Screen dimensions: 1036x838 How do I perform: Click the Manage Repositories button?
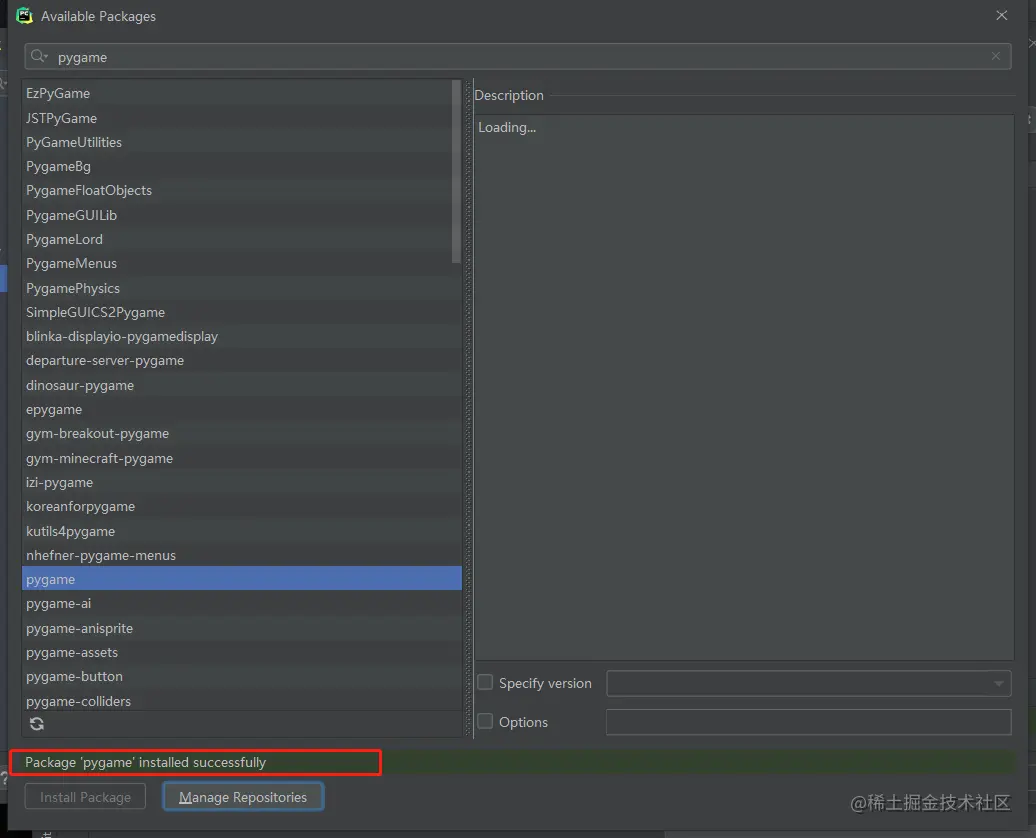point(243,797)
